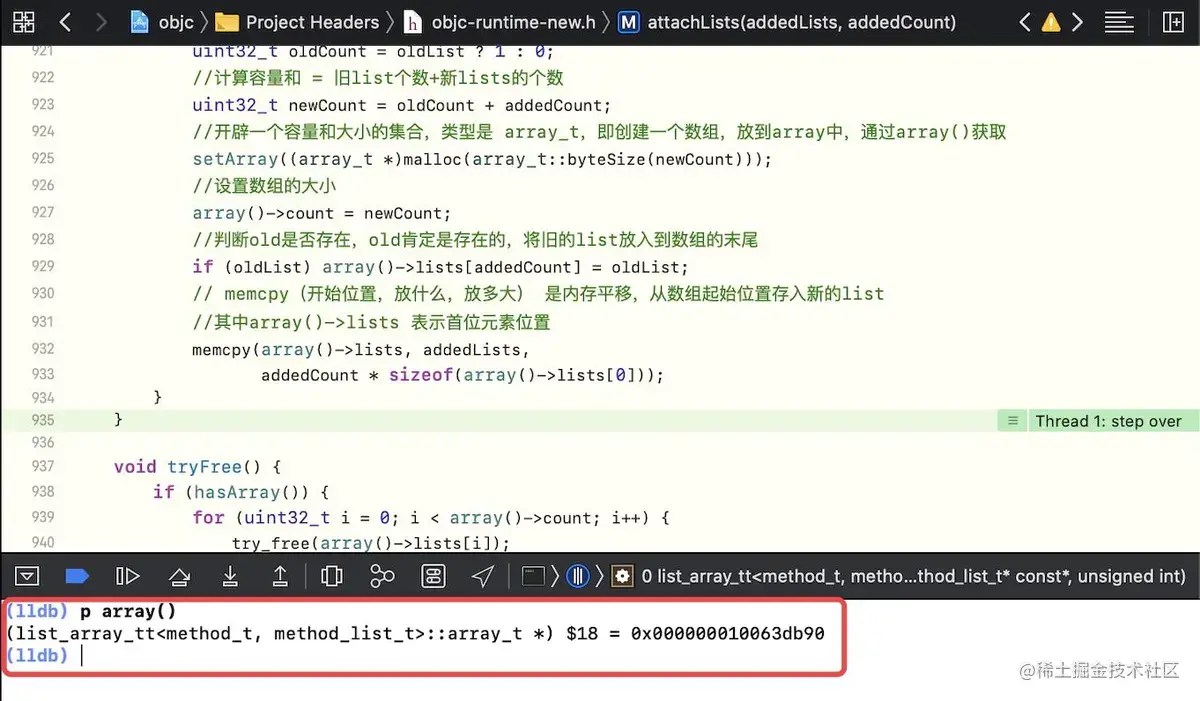Click 'memcpy(array()->lists, addedLists,' line
The image size is (1200, 701).
click(x=361, y=349)
